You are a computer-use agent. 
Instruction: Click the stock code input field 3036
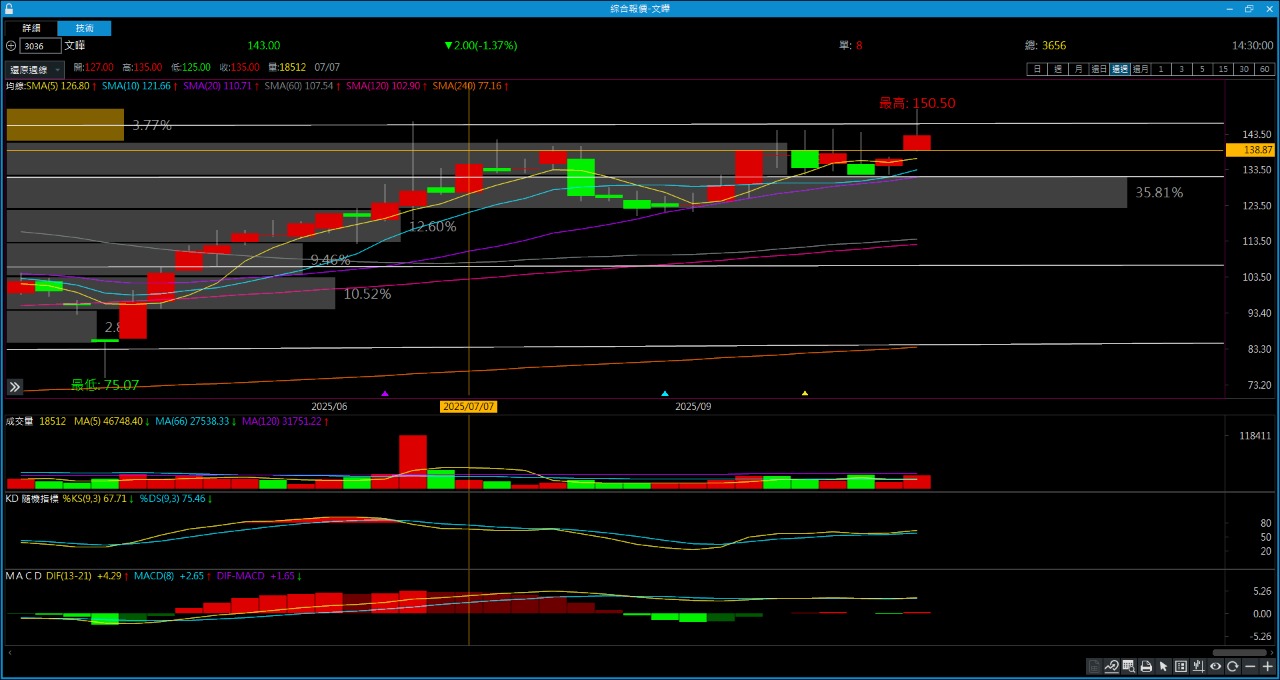coord(40,46)
